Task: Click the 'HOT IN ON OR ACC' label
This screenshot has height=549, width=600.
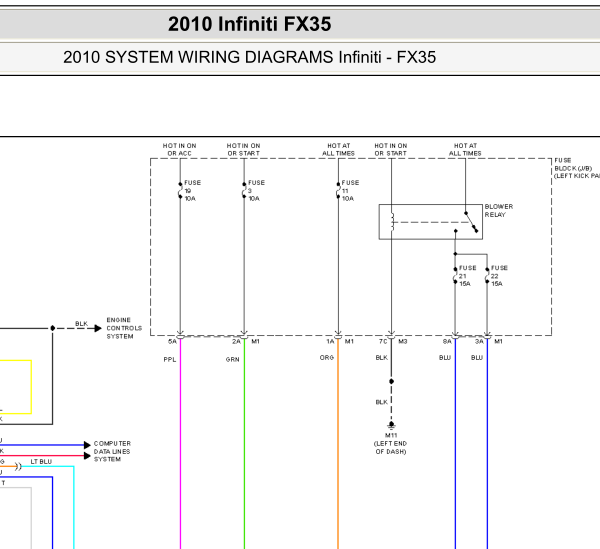Action: [179, 150]
